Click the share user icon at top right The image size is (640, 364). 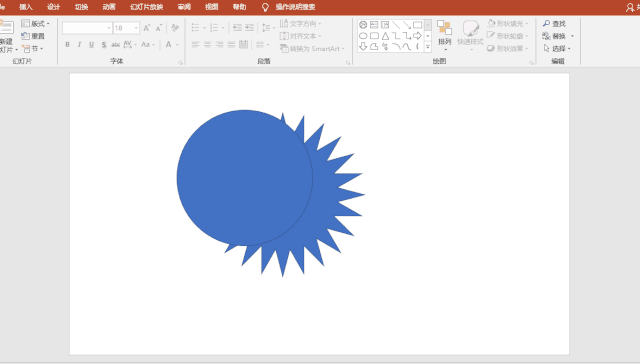point(630,7)
